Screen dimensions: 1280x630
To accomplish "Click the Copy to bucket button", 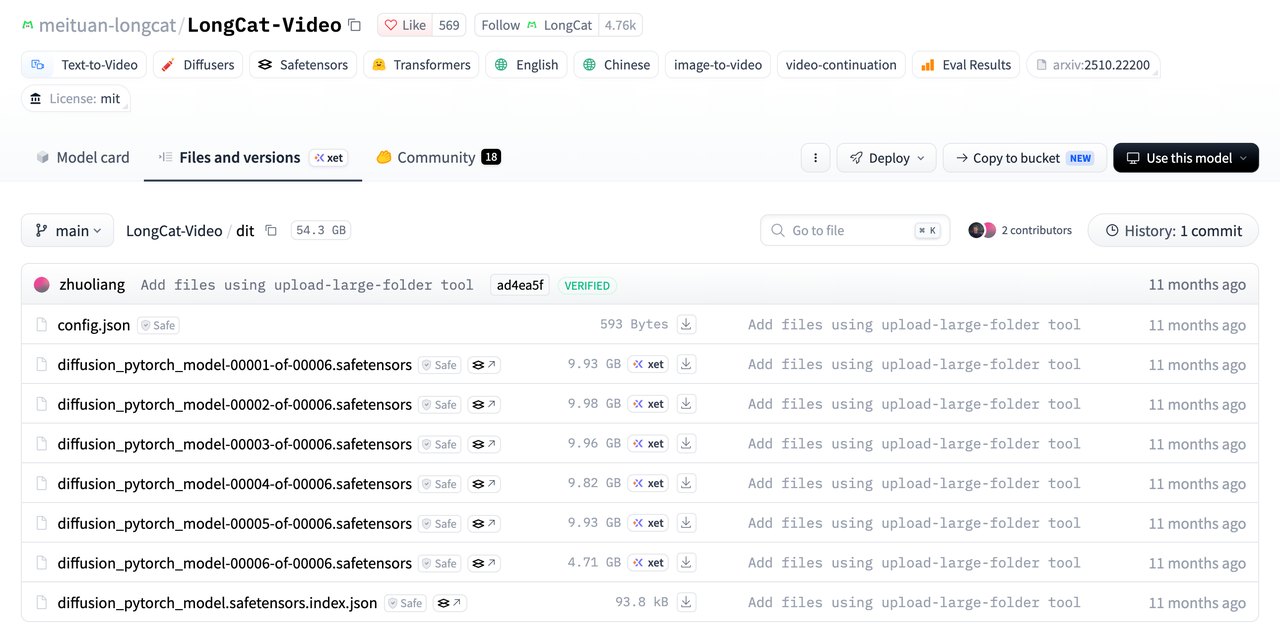I will pyautogui.click(x=1024, y=158).
